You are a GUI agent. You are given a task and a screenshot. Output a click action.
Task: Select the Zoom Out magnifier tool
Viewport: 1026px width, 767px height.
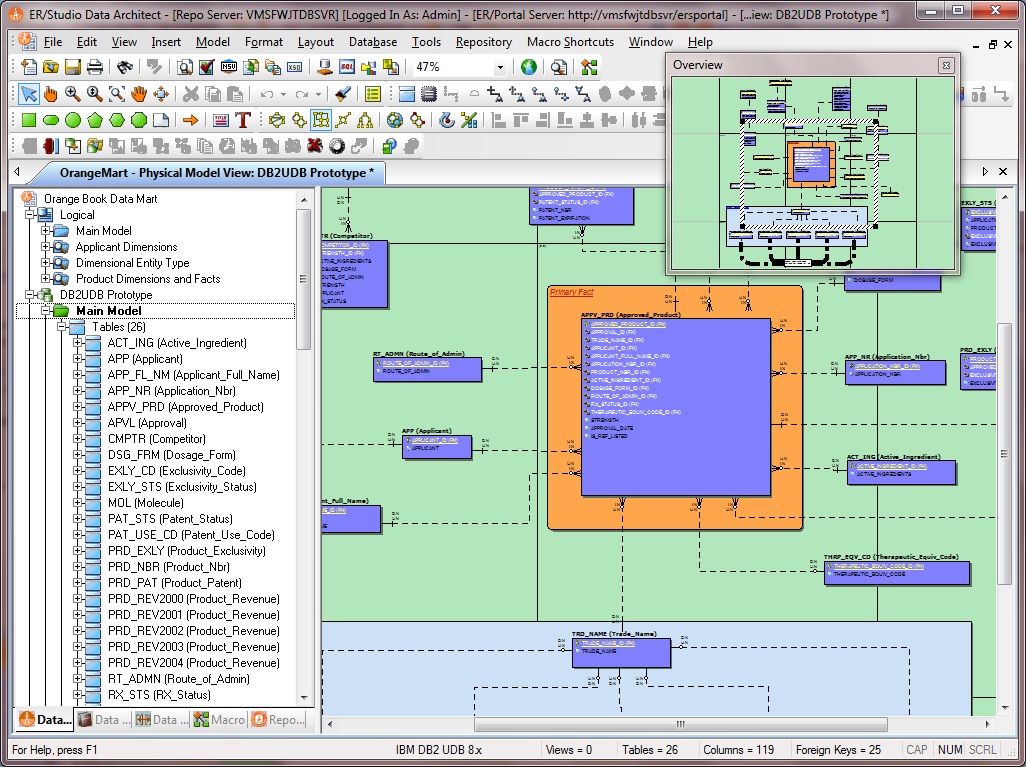click(95, 94)
